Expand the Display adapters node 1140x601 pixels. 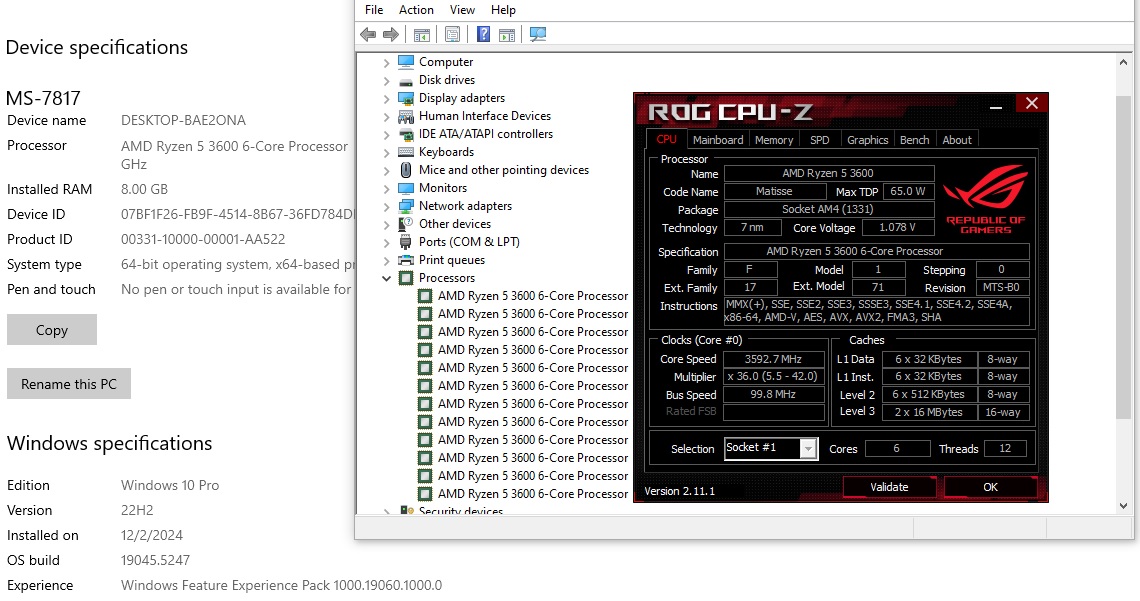point(387,98)
